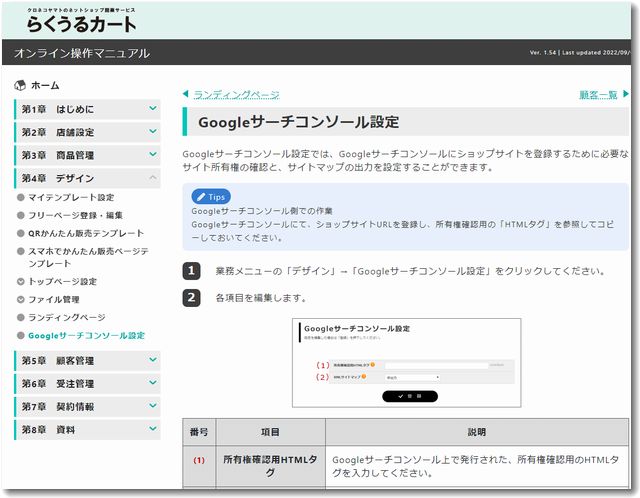Image resolution: width=640 pixels, height=498 pixels.
Task: Click the Googleサーチコンソール設定 page heading
Action: coord(298,122)
